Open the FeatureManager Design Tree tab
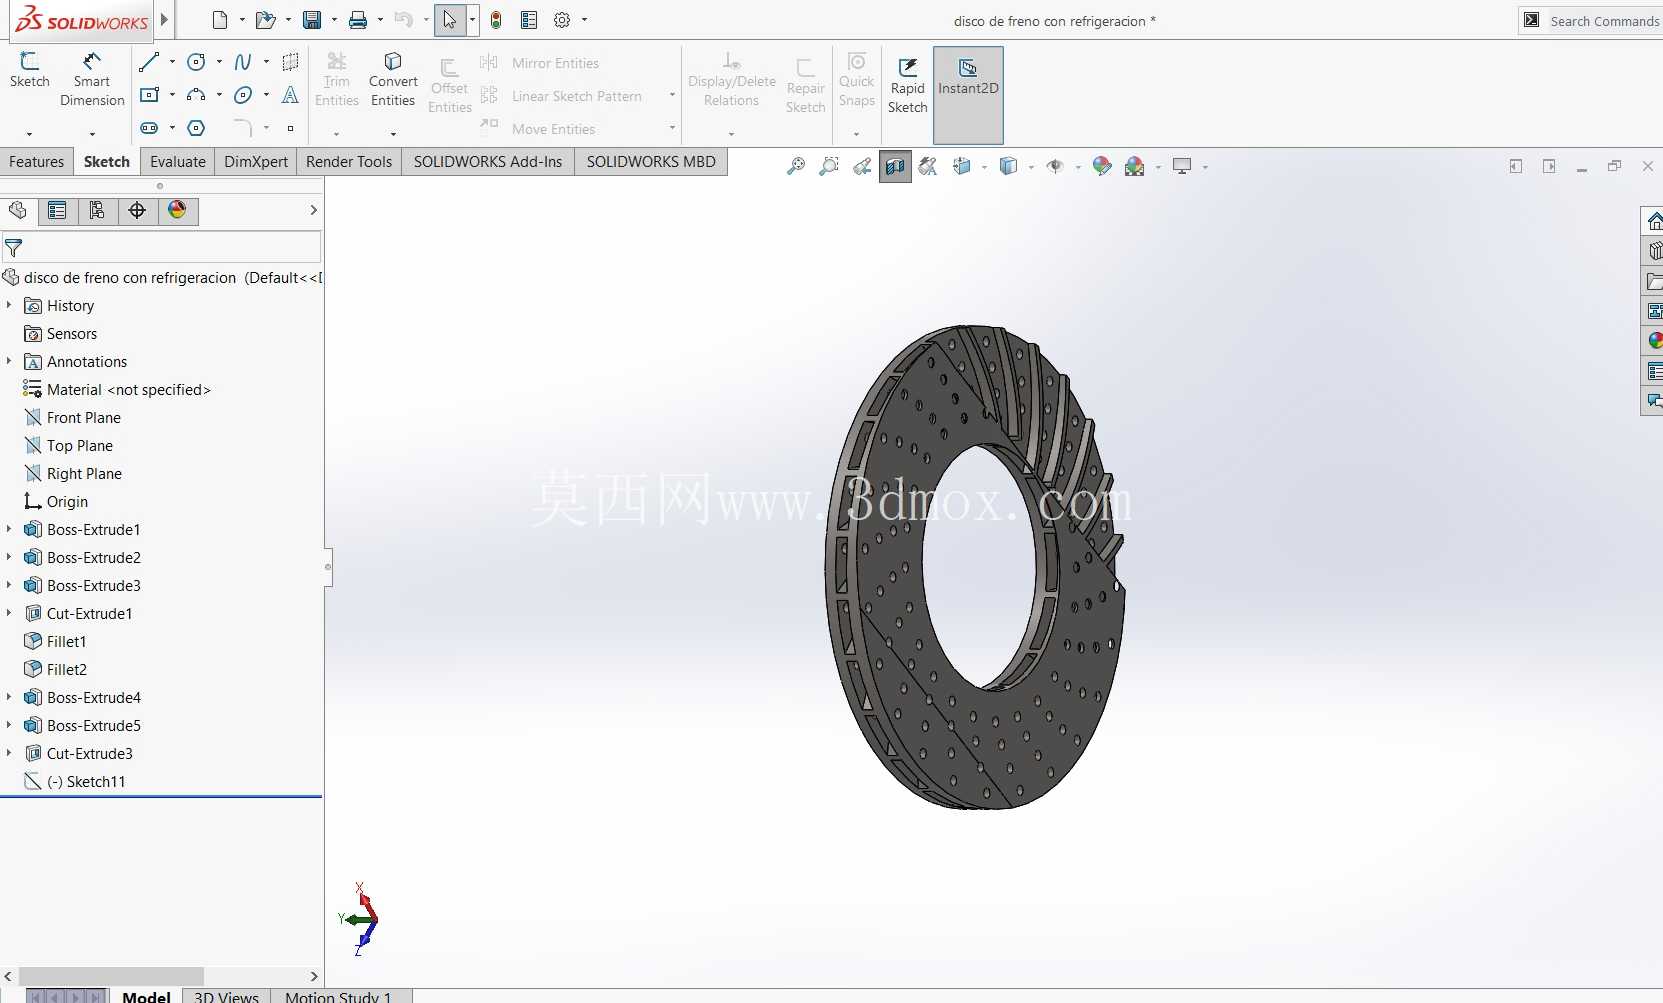 click(18, 210)
